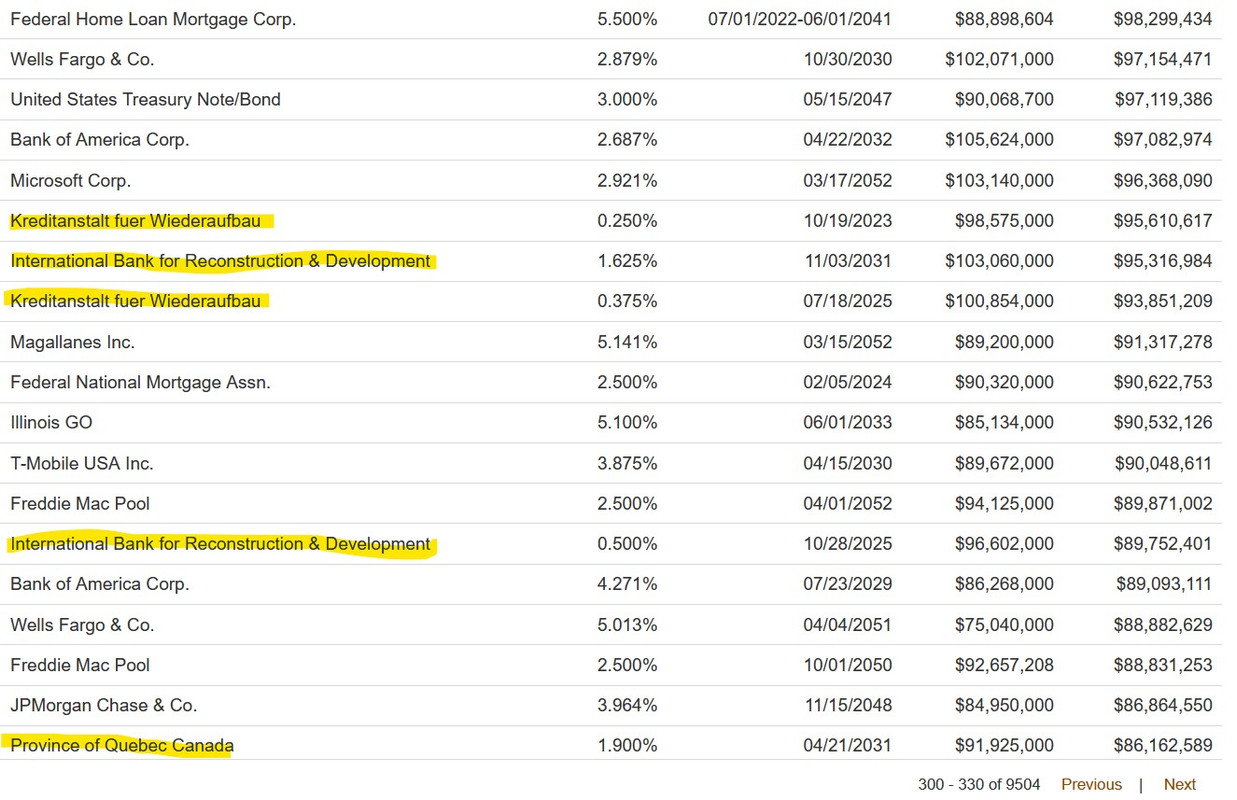Click the 3.875% coupon rate cell

click(627, 463)
